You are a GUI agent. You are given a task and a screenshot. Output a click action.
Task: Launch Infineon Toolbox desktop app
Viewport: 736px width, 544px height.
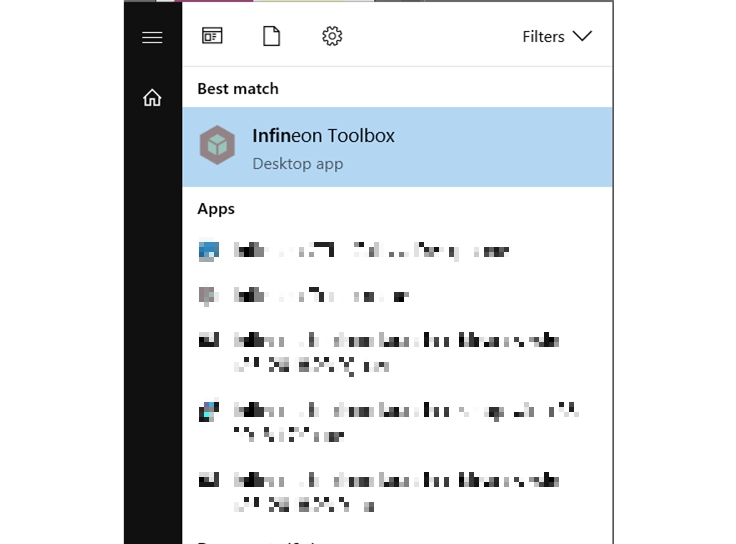pos(397,147)
